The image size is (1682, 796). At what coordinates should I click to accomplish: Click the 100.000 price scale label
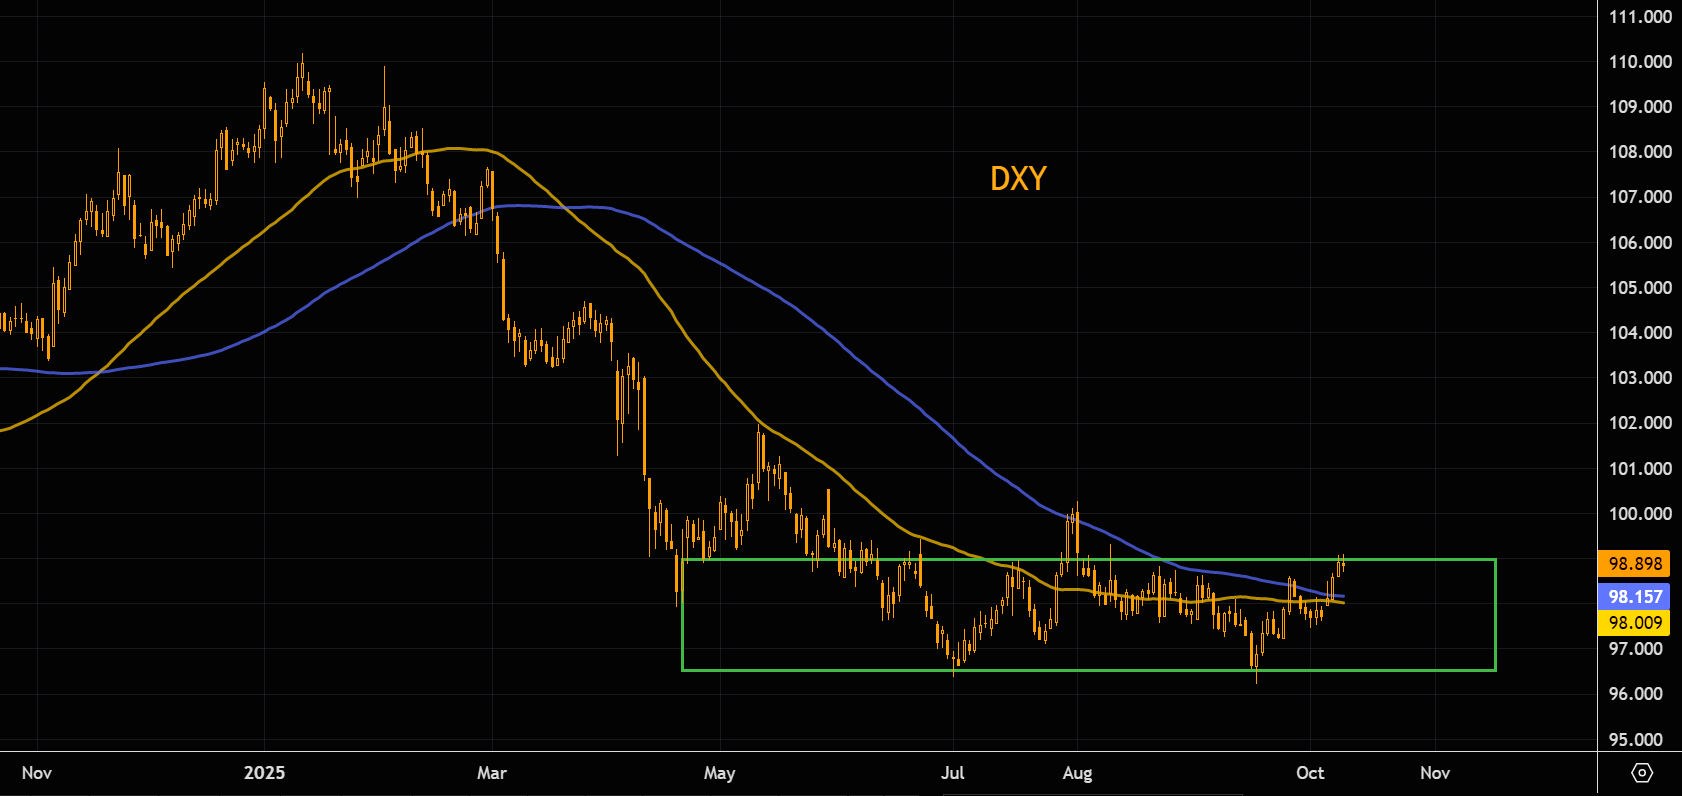tap(1640, 514)
